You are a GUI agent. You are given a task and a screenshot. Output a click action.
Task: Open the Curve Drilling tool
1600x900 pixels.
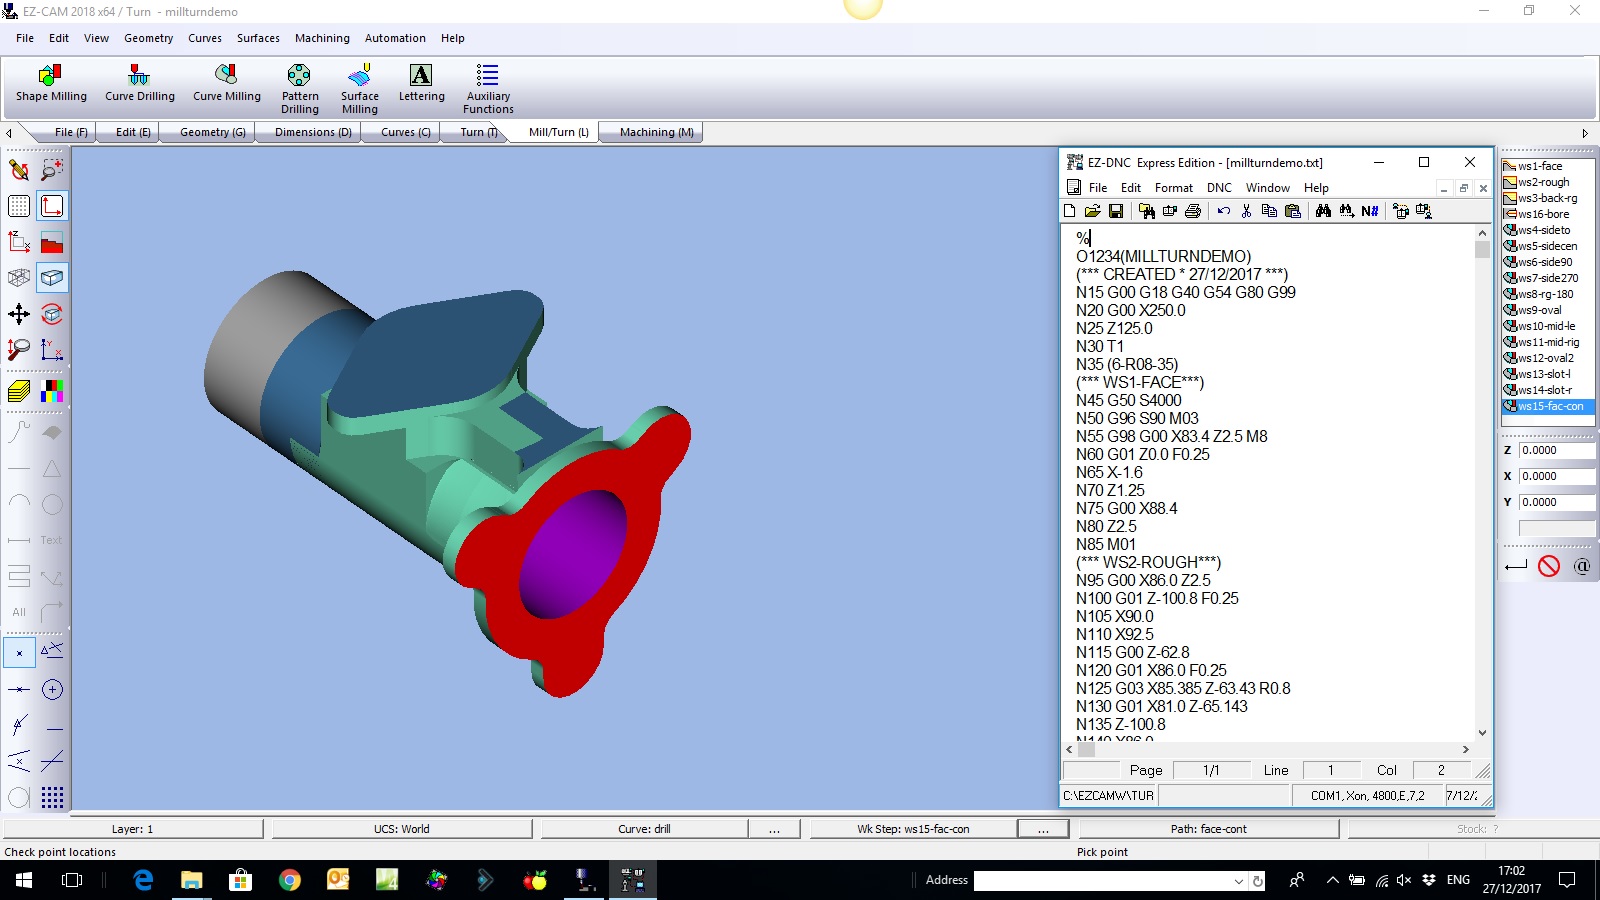[x=140, y=84]
